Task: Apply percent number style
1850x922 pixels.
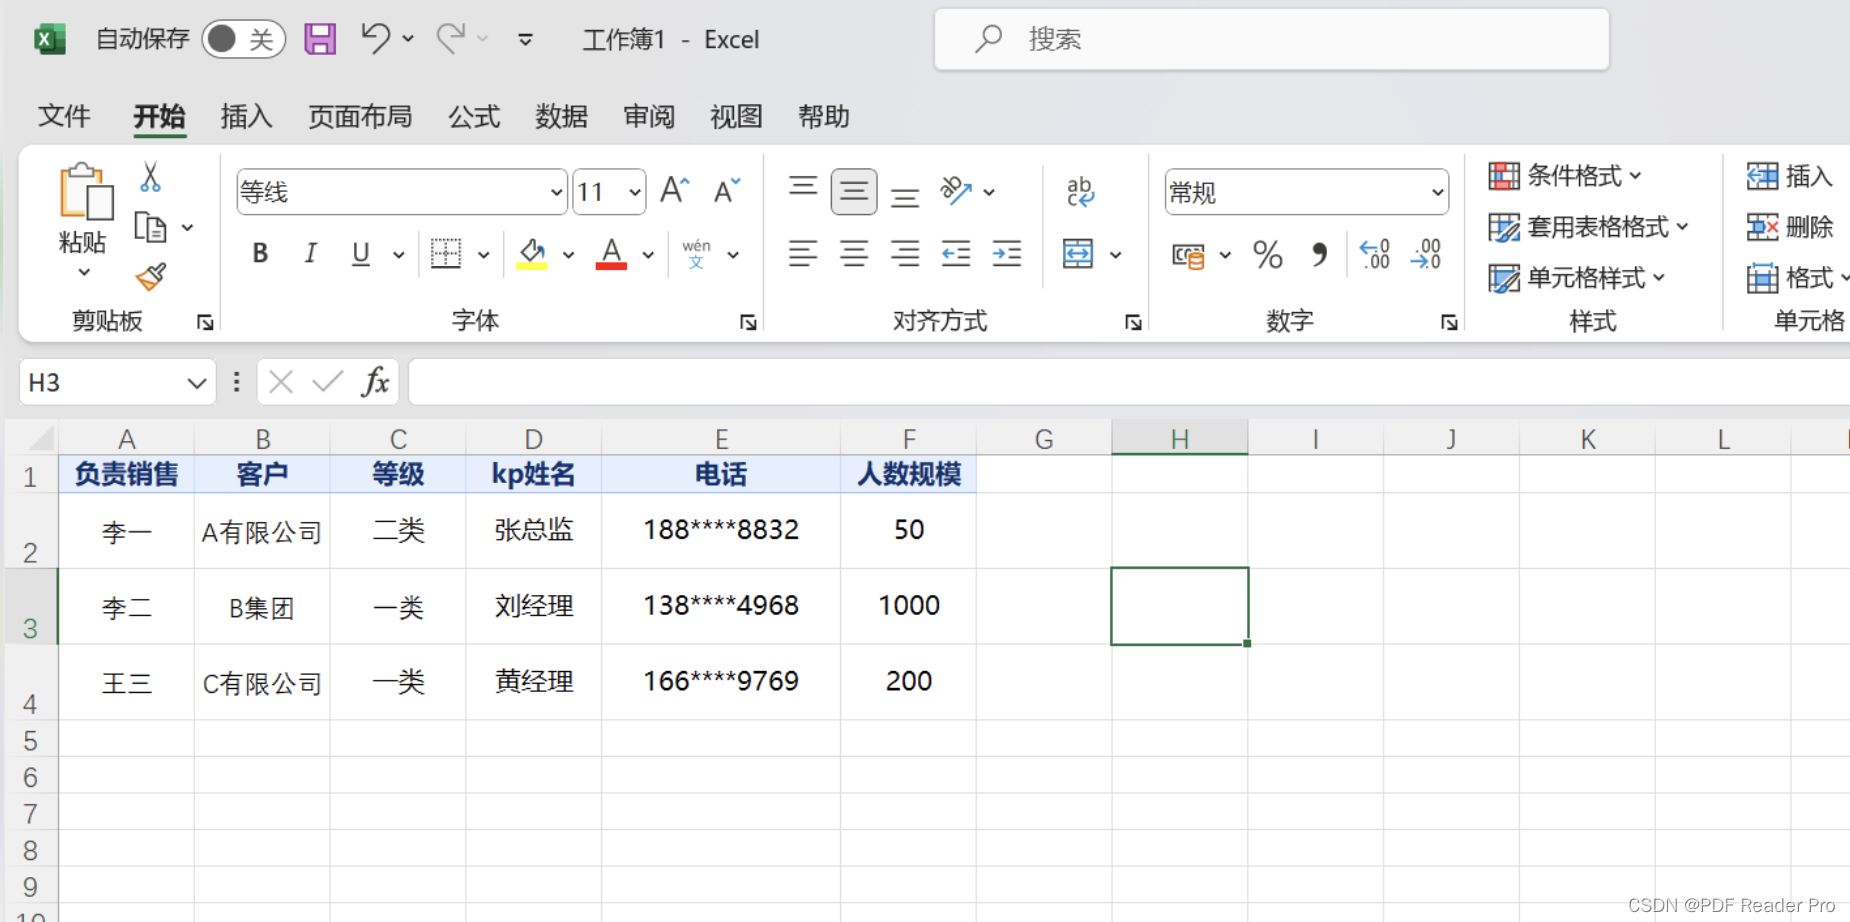Action: [1266, 255]
